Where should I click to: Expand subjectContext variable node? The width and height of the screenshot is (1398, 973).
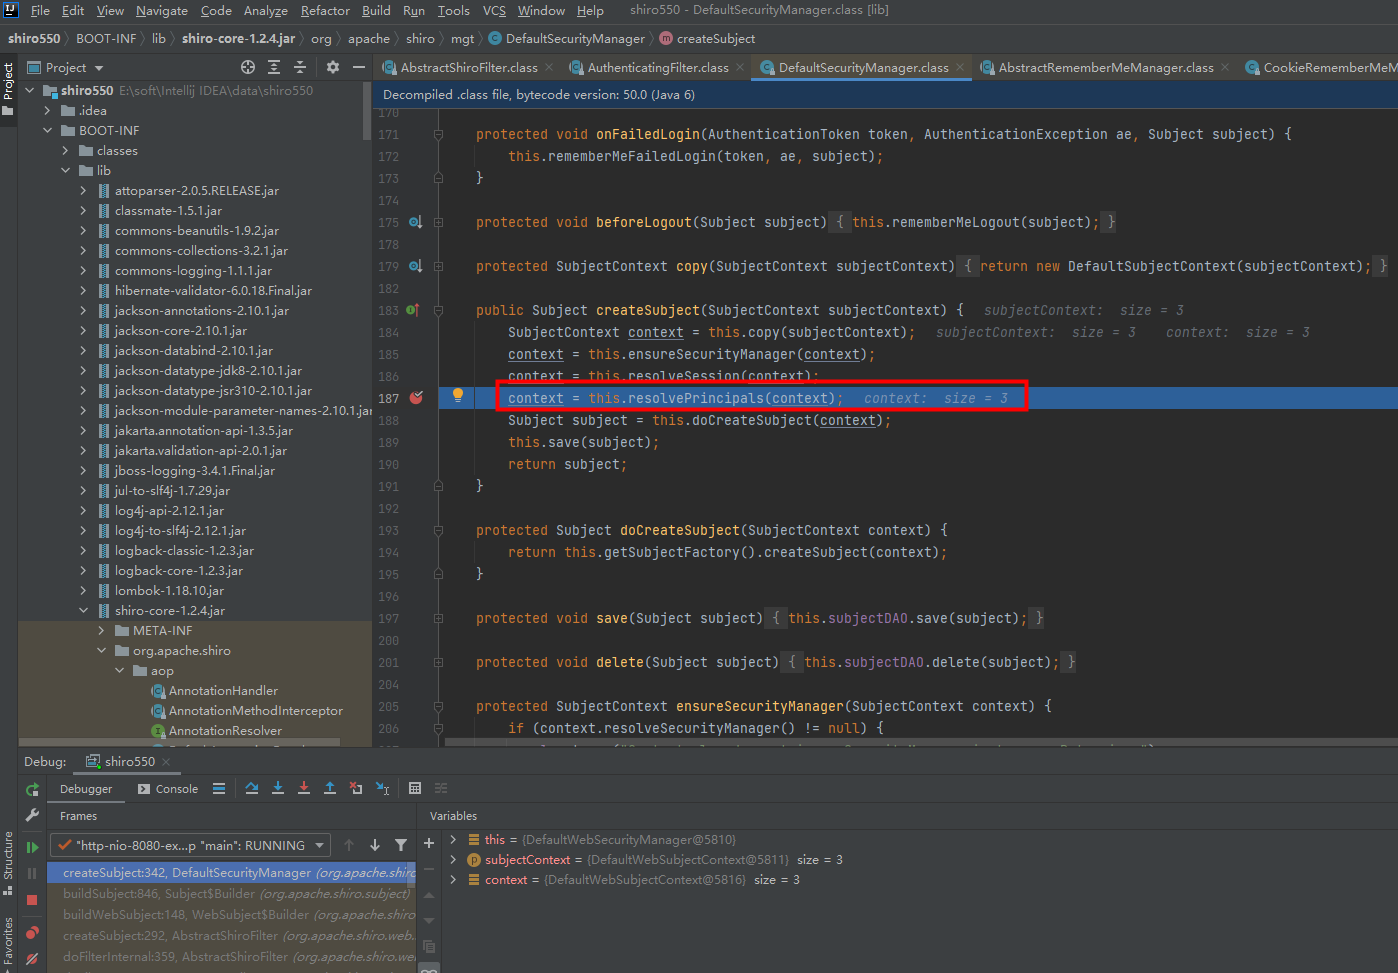point(453,859)
